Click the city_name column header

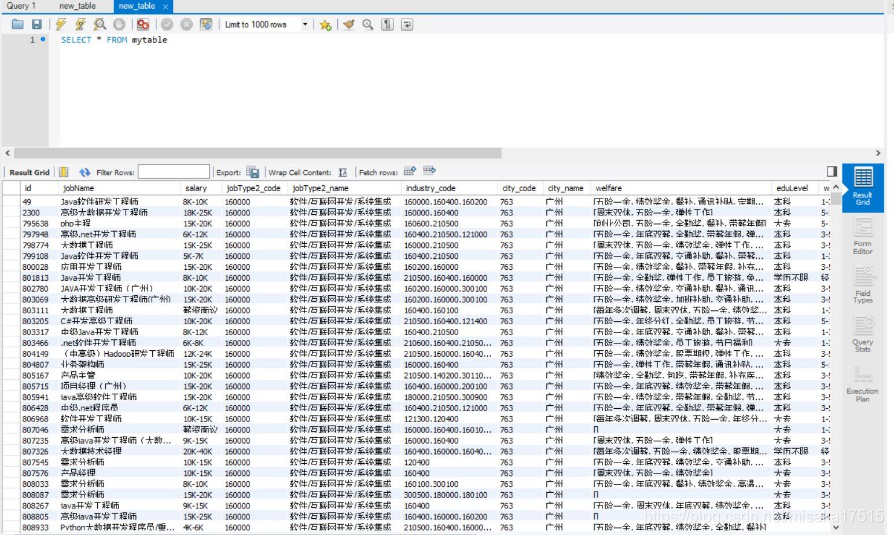[567, 188]
